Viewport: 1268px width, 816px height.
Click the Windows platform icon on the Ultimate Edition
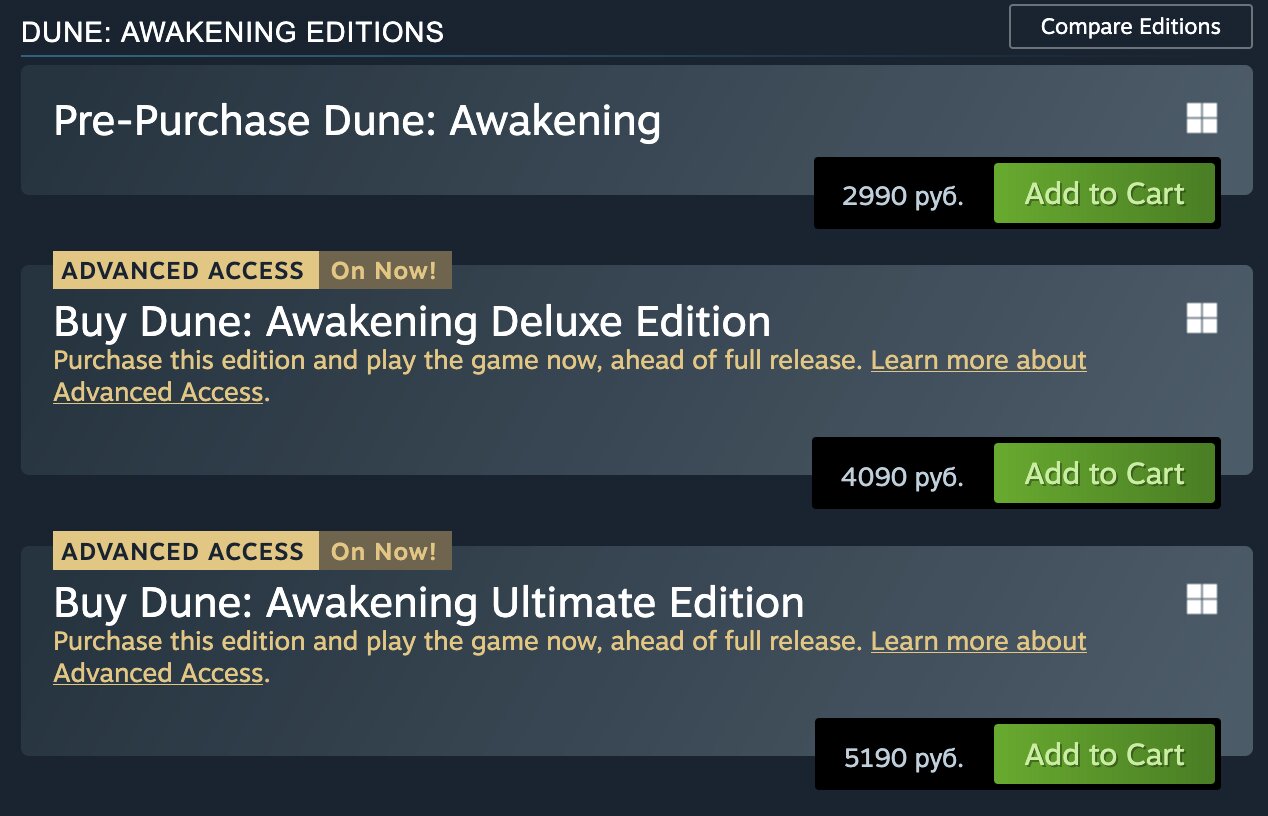(1201, 599)
